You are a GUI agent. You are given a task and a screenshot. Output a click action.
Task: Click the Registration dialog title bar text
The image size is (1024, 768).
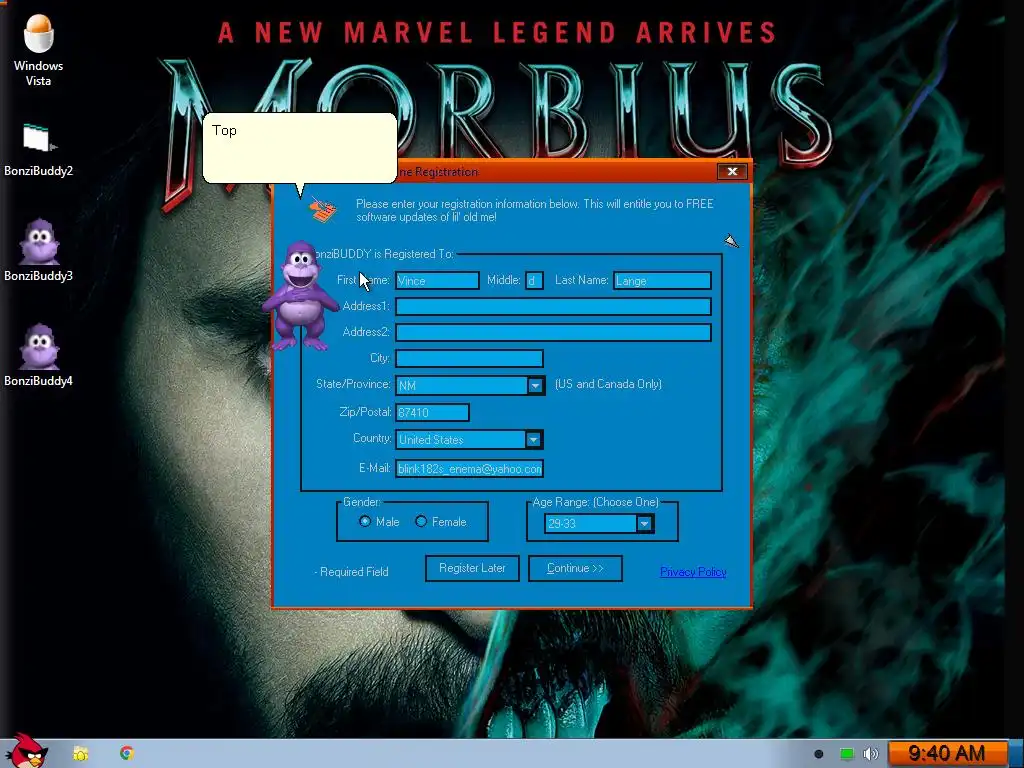point(438,172)
